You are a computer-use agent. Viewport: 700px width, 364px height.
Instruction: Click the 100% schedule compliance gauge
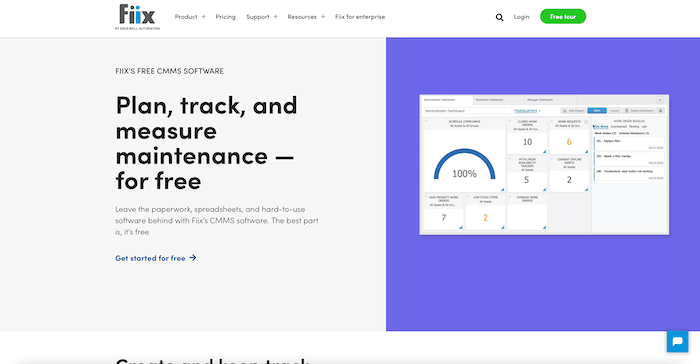click(x=464, y=165)
